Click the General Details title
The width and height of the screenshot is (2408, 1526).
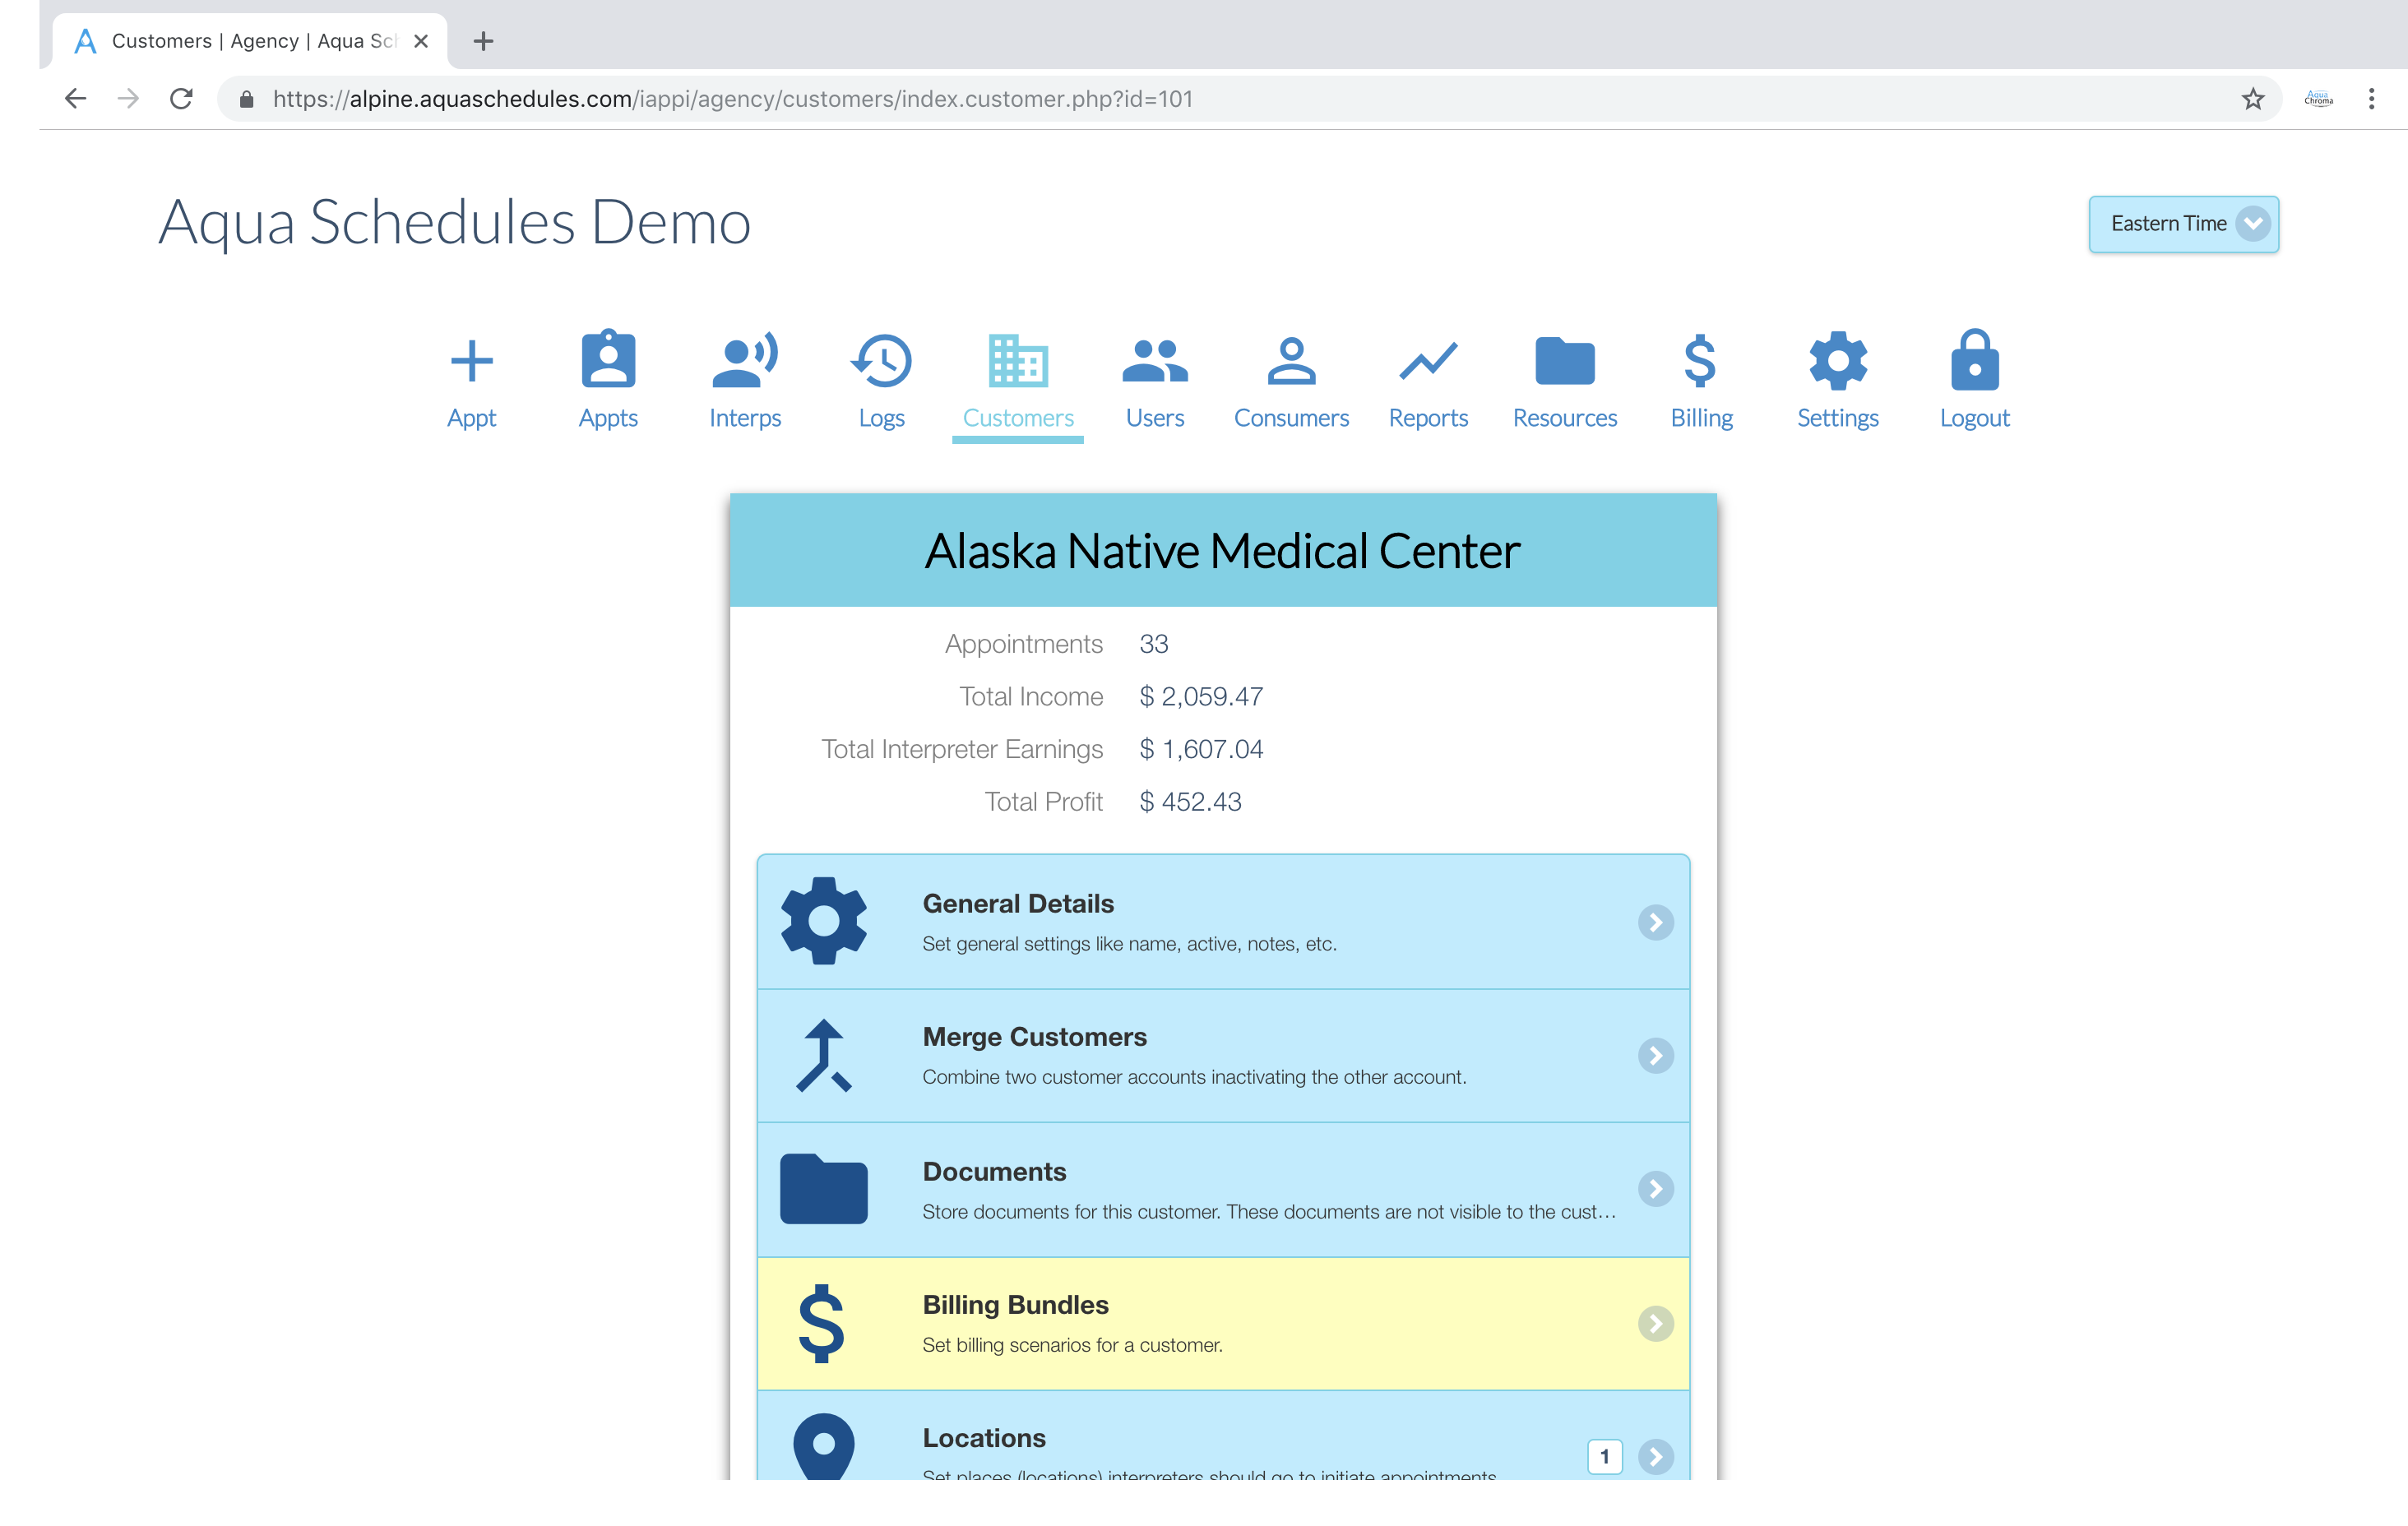[x=1018, y=903]
